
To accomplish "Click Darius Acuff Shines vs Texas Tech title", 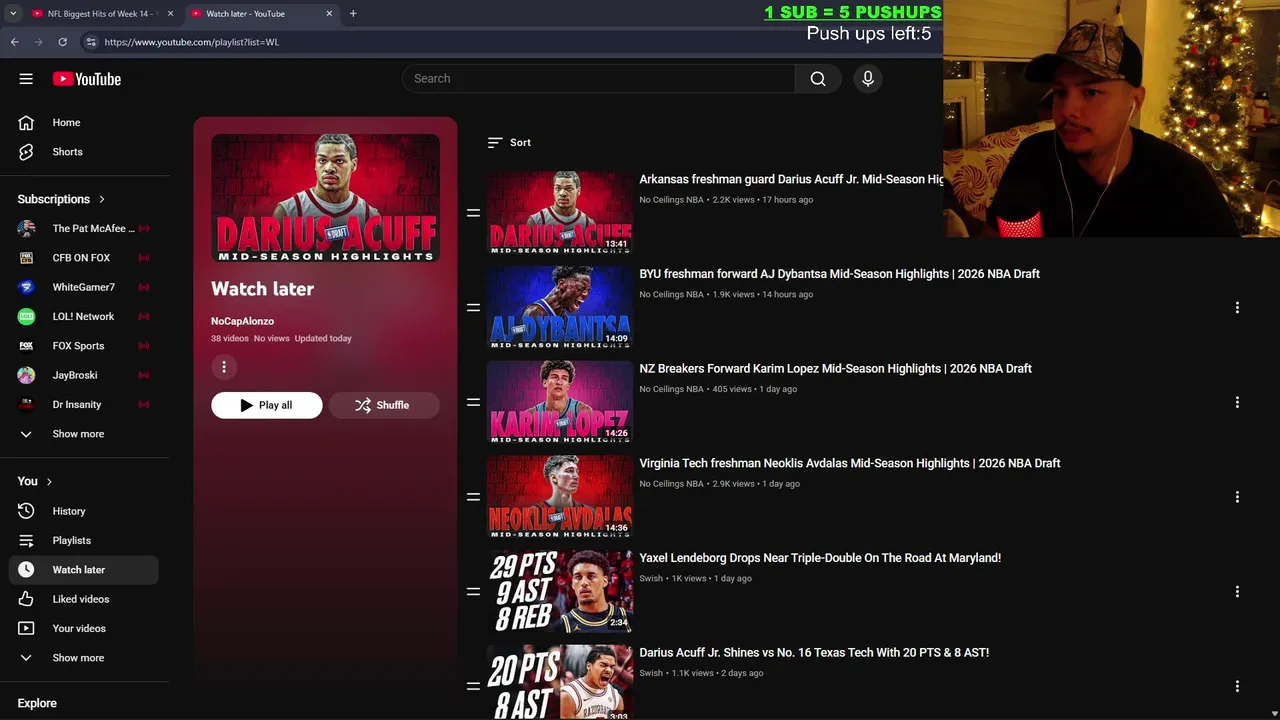I will tap(814, 653).
